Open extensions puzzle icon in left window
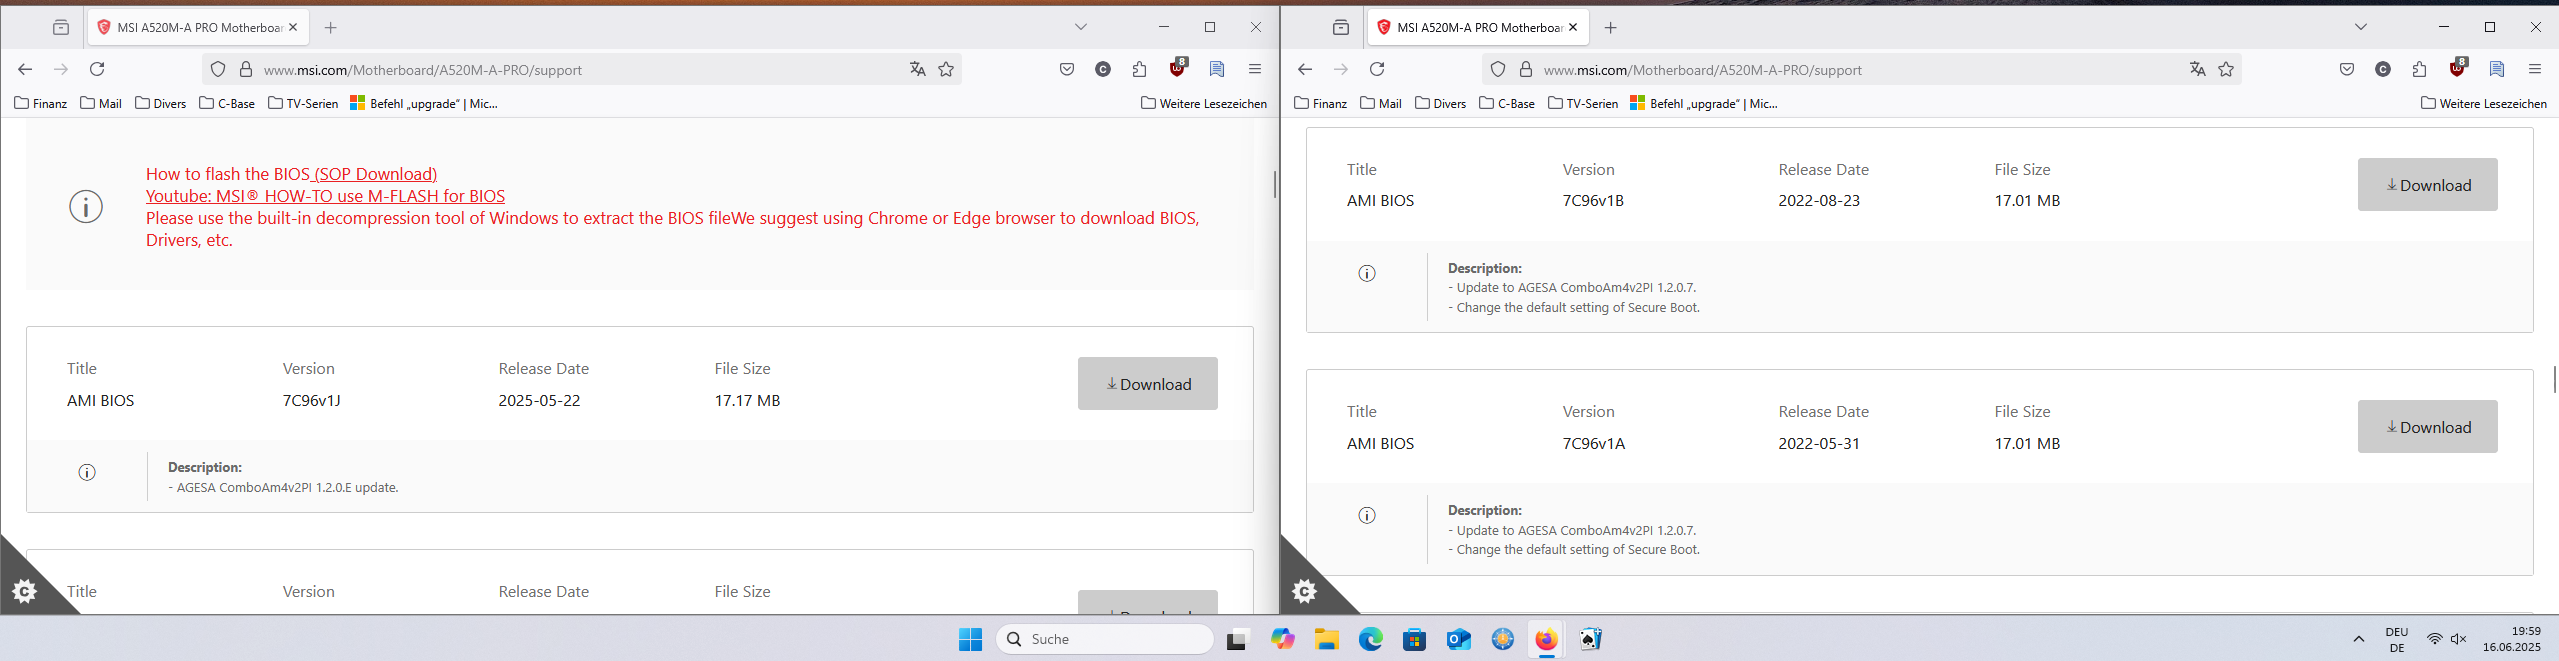Screen dimensions: 2559x661 pos(1139,69)
